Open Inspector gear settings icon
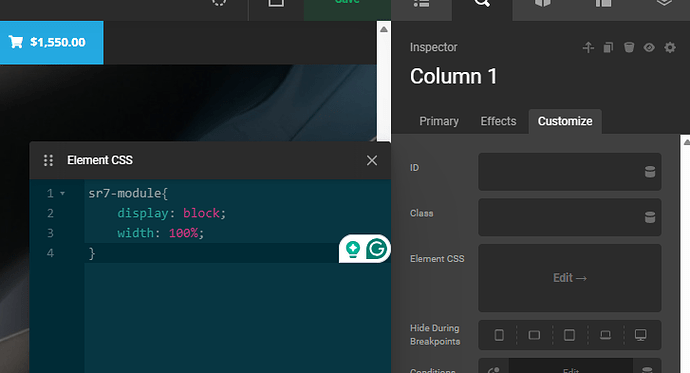690x373 pixels. click(x=670, y=48)
